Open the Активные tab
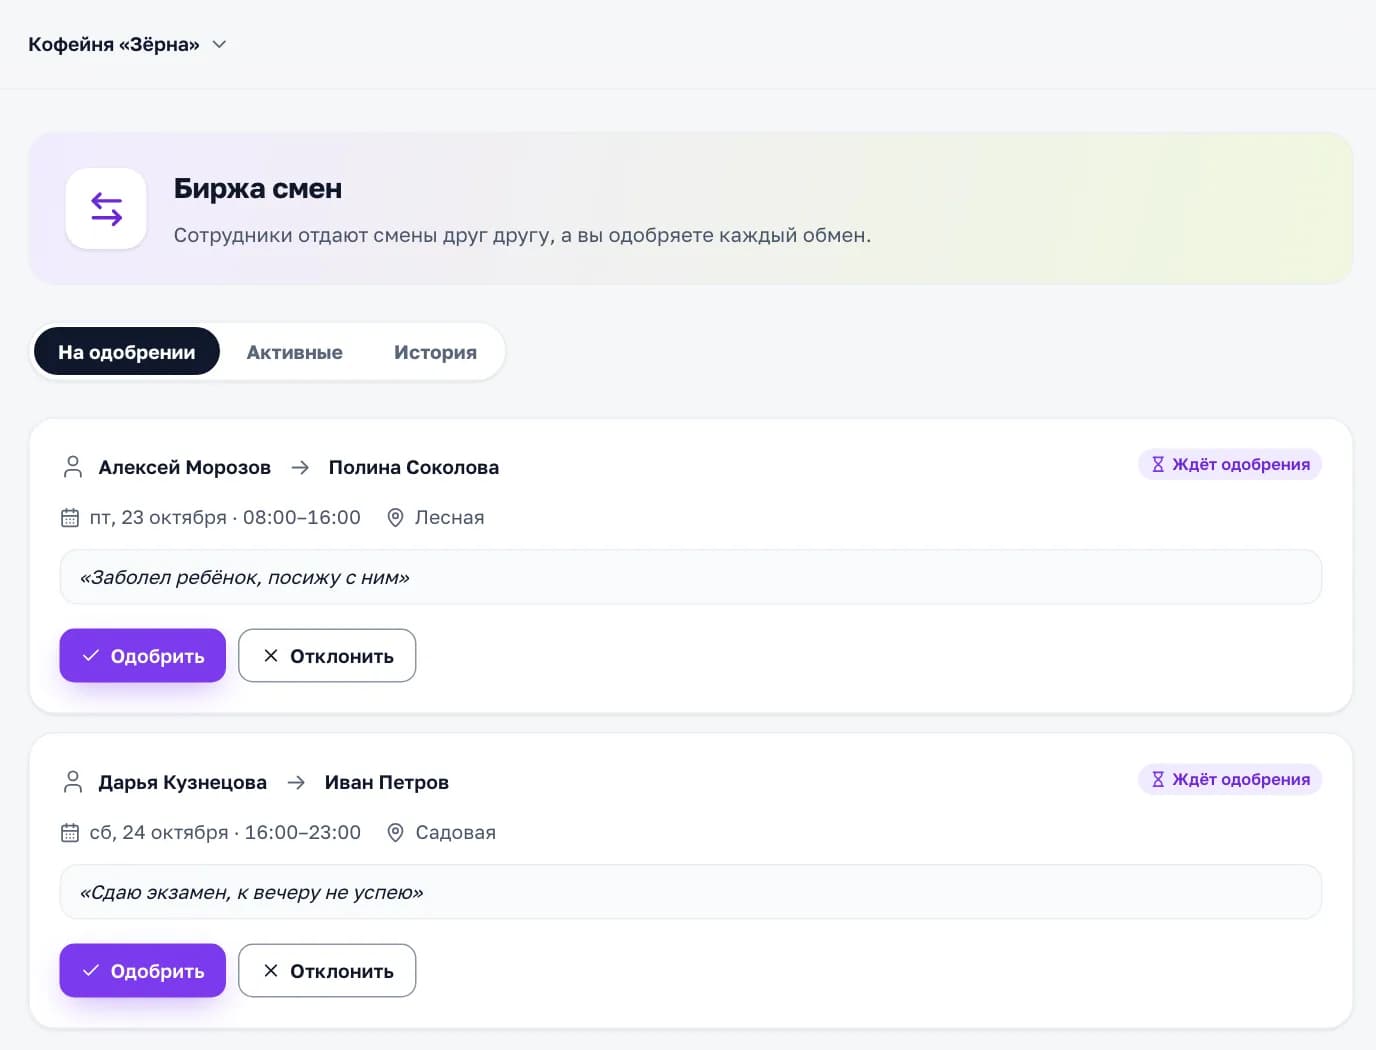 (295, 352)
